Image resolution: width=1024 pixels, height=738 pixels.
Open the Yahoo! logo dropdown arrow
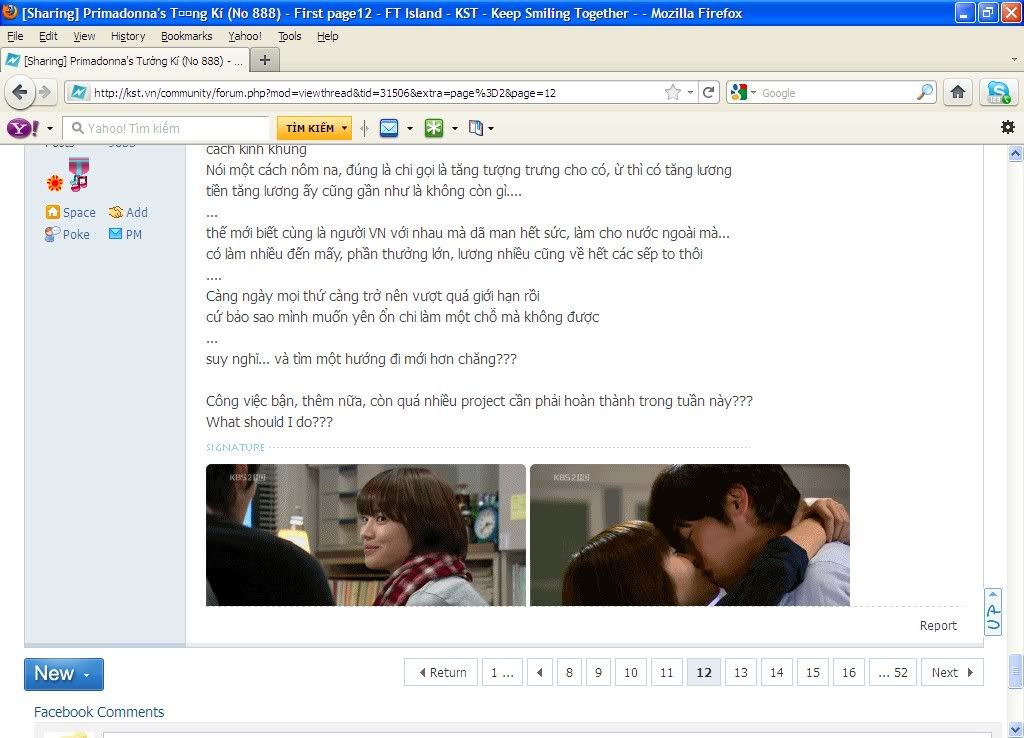click(x=50, y=128)
